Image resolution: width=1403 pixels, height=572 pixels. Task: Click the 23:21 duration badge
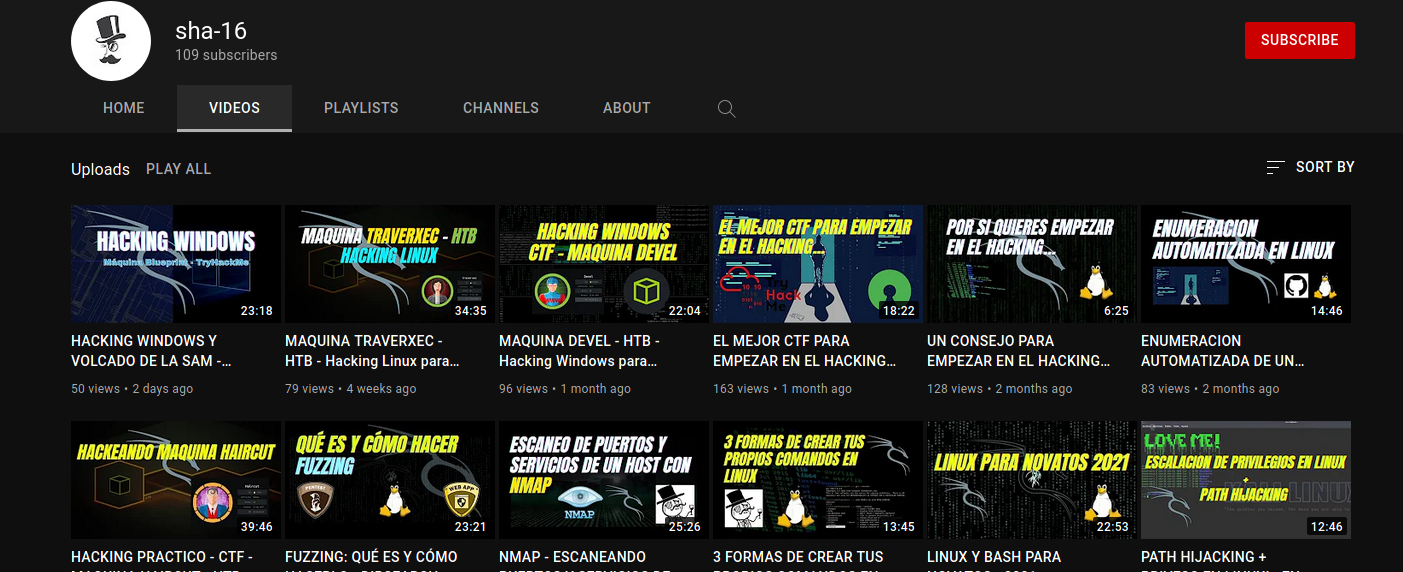(471, 527)
